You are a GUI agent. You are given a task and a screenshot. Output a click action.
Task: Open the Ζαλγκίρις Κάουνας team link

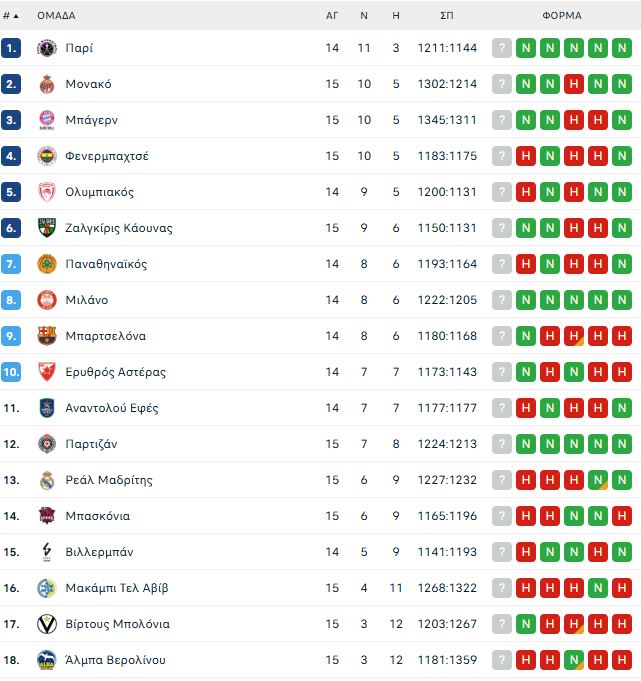[118, 228]
